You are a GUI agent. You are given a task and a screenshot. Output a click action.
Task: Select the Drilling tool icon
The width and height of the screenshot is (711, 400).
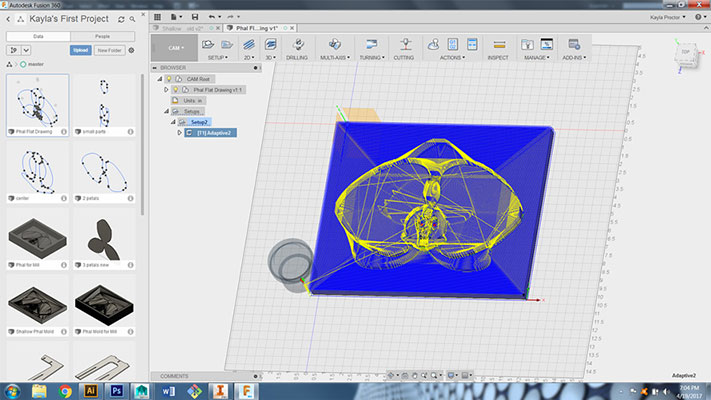click(x=298, y=44)
